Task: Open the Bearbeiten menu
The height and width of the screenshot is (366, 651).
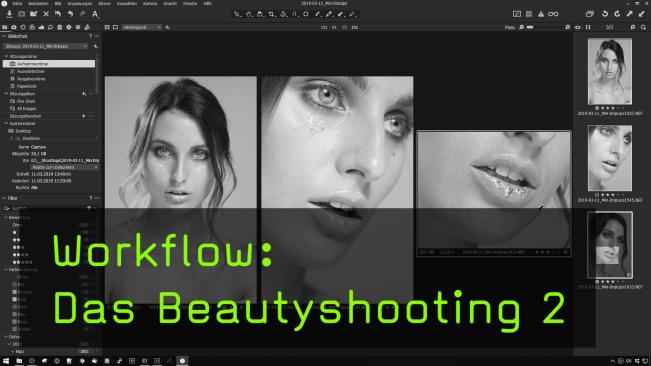Action: tap(38, 3)
